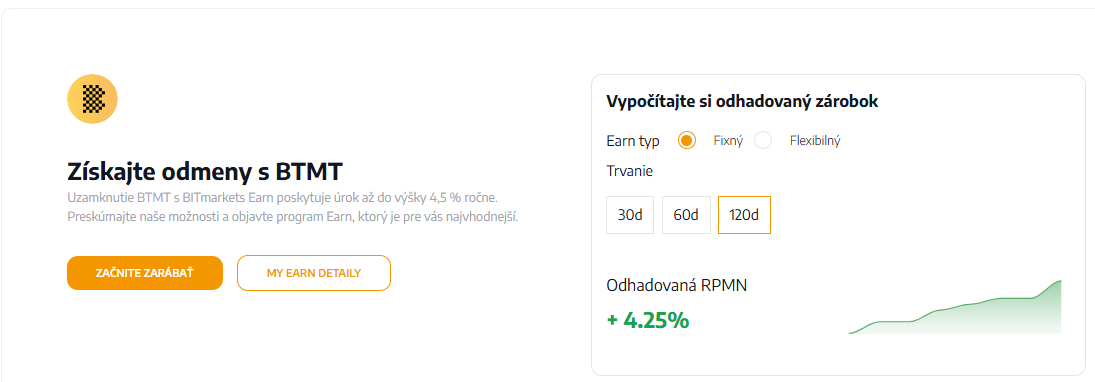Image resolution: width=1095 pixels, height=382 pixels.
Task: Click the second description line about program Earn
Action: (293, 216)
